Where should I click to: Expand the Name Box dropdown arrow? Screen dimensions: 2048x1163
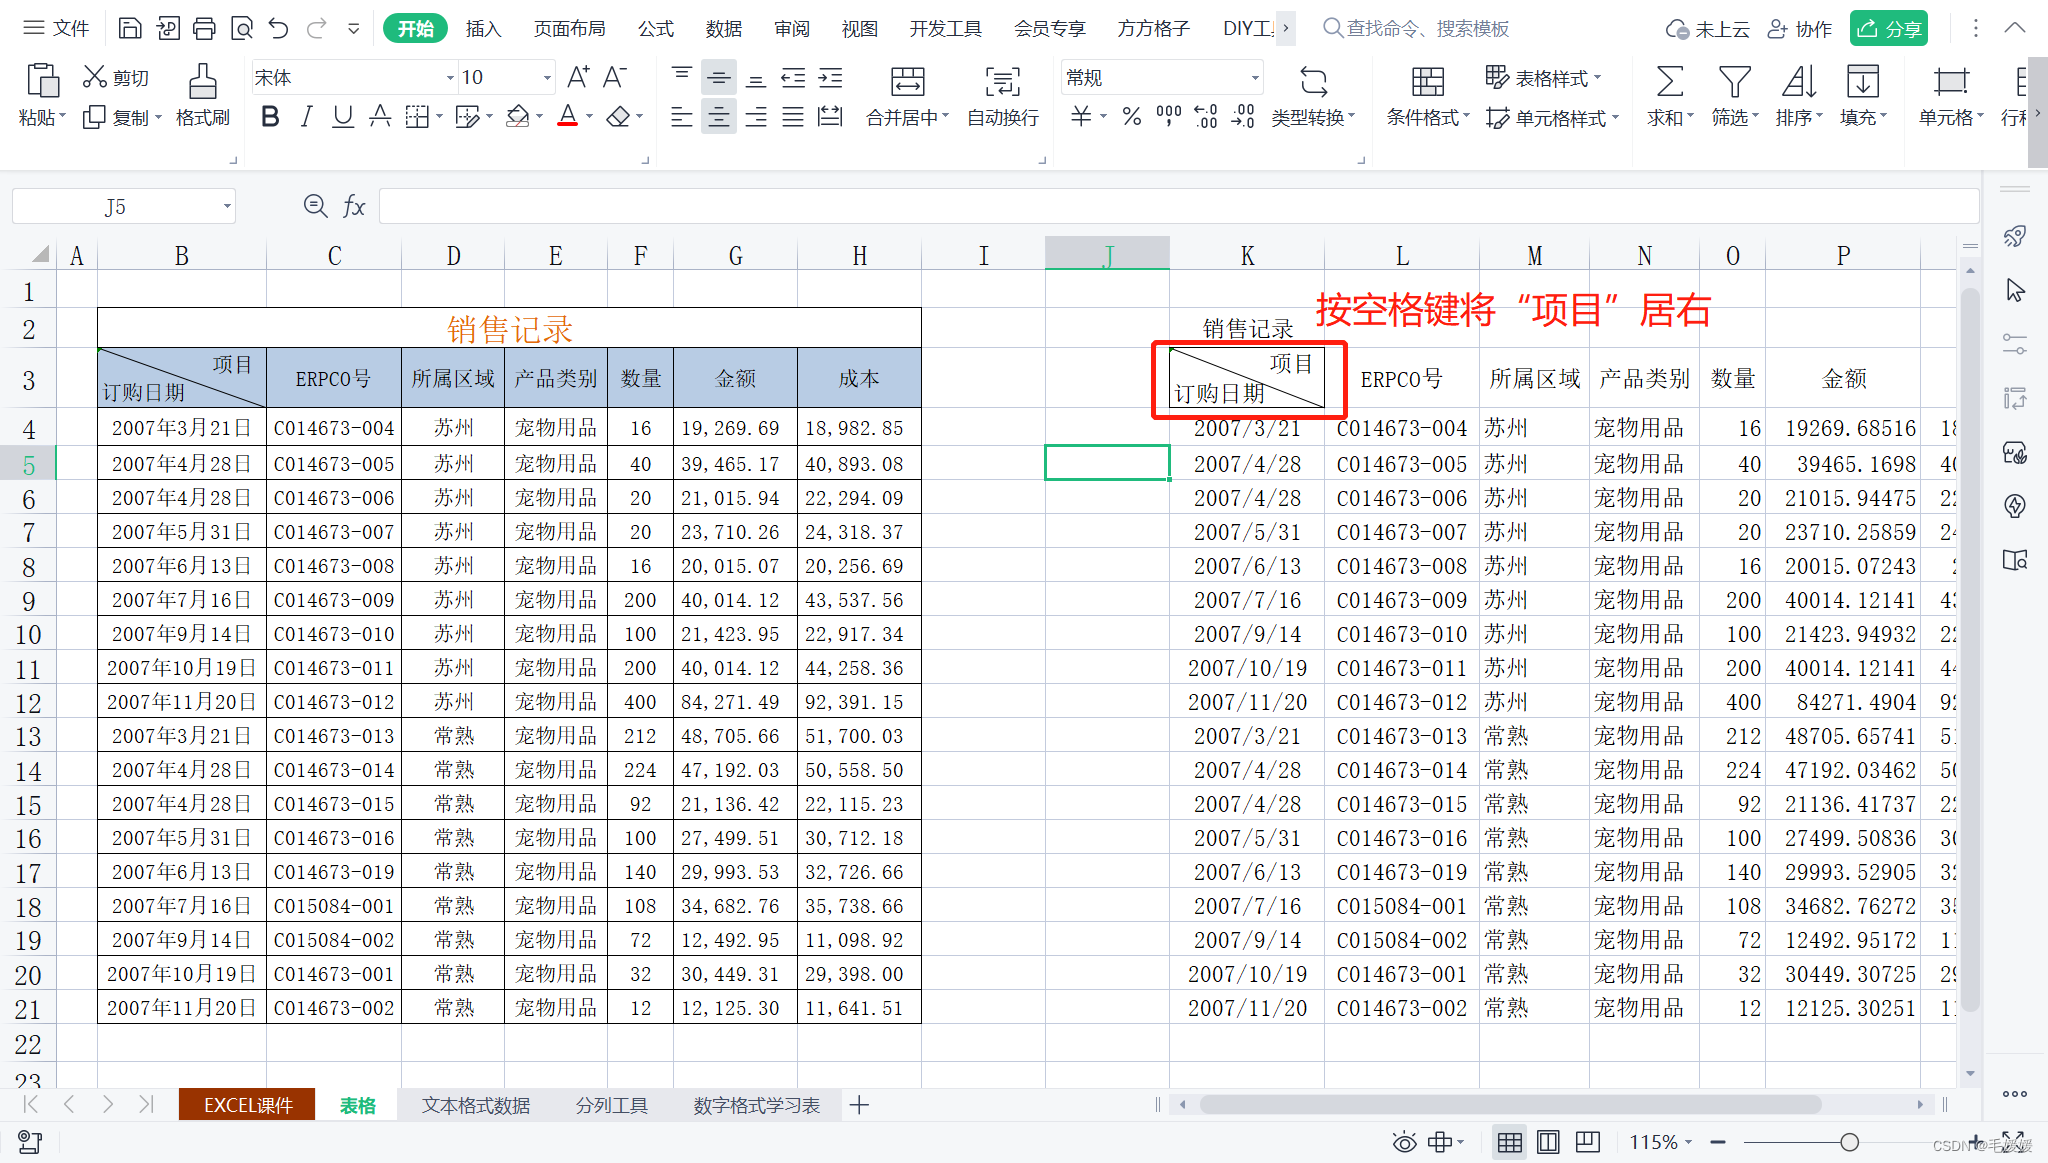(x=227, y=207)
